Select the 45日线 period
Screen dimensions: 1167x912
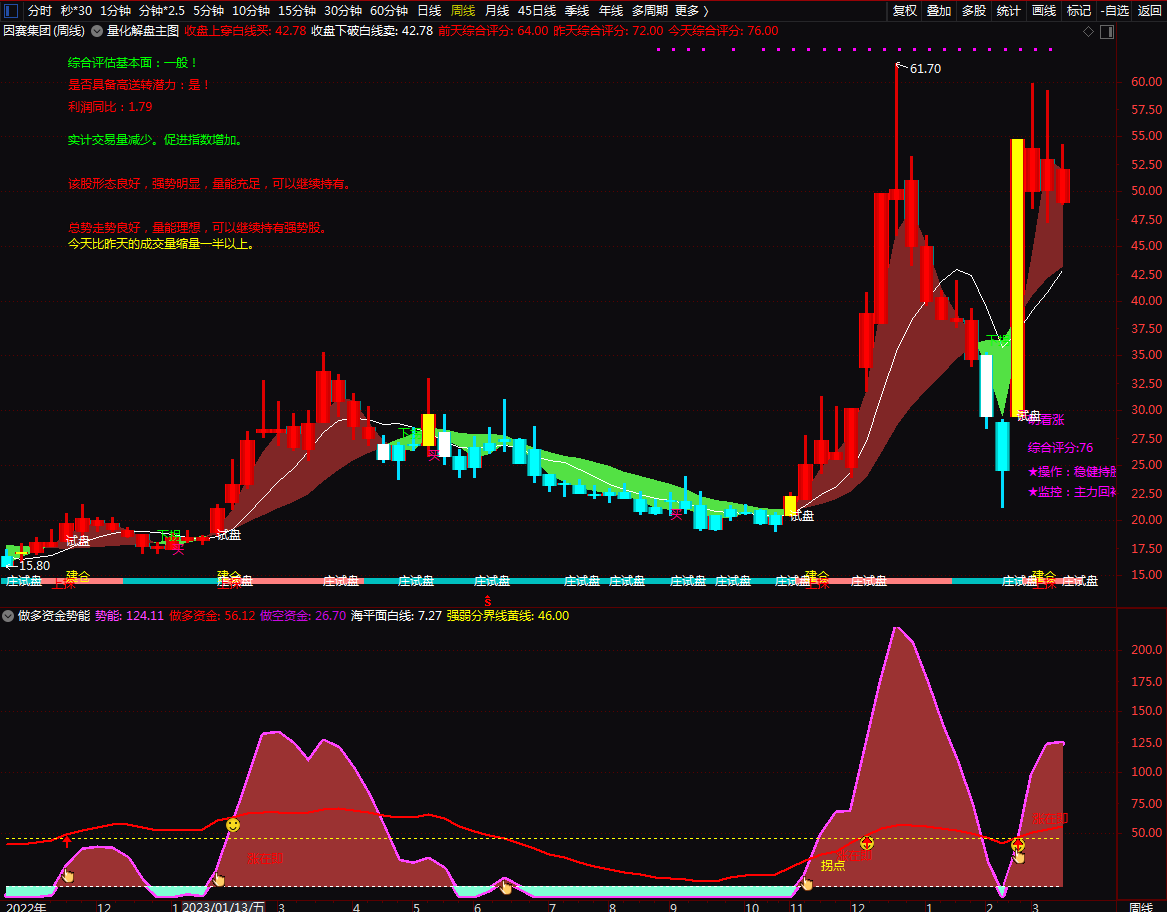click(537, 10)
